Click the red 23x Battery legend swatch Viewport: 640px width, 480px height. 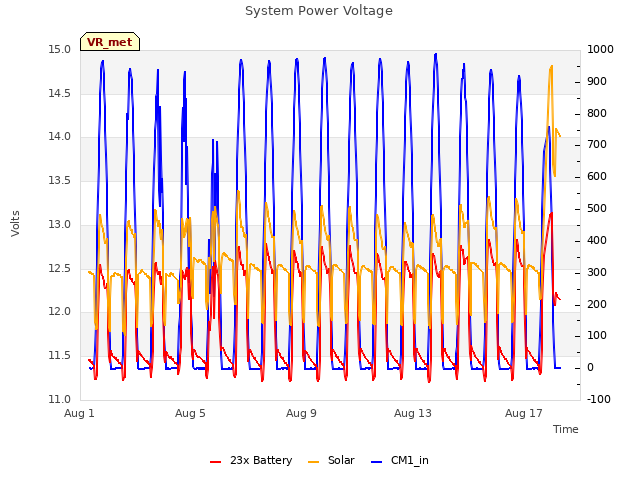click(215, 462)
